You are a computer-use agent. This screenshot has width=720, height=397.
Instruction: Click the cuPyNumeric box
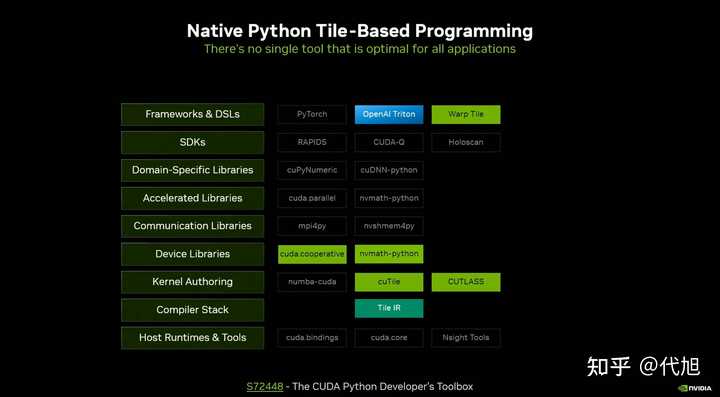[312, 170]
